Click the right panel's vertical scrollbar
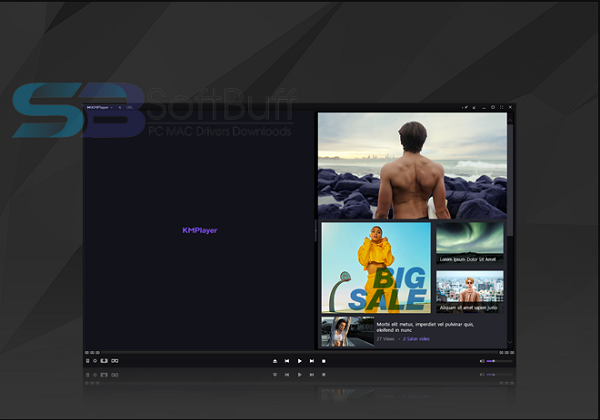600x420 pixels. pos(510,180)
